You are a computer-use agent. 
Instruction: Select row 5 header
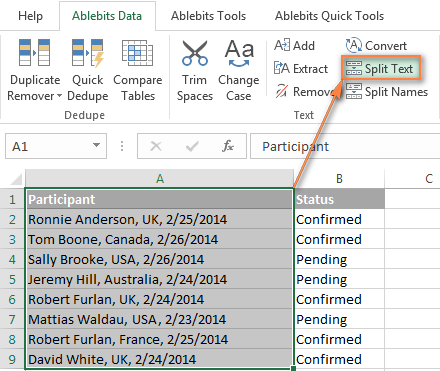coord(12,279)
